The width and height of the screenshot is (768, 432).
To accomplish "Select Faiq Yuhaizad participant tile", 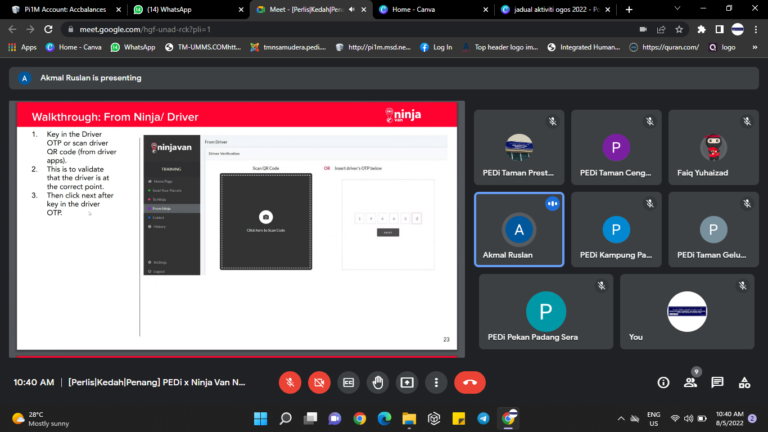I will (x=713, y=147).
